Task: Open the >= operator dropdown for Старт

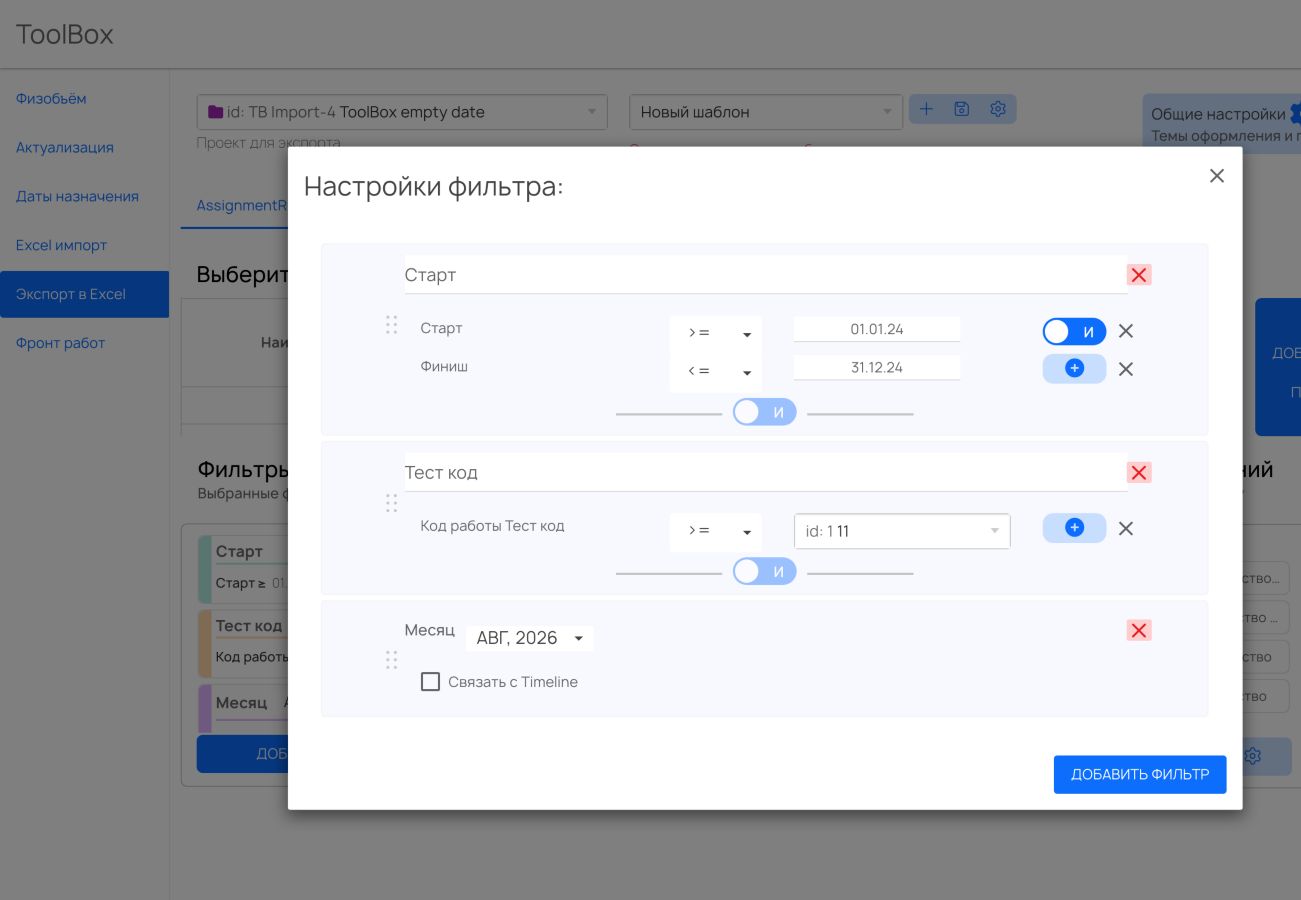Action: pyautogui.click(x=716, y=333)
